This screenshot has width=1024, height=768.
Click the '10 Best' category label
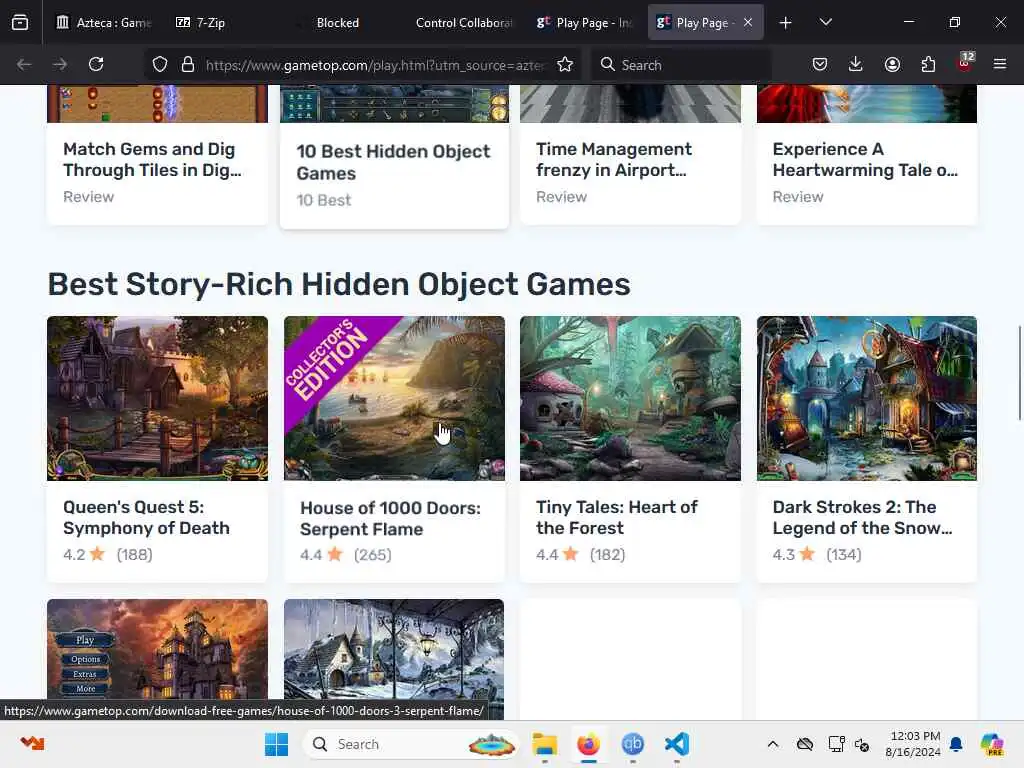pos(324,200)
